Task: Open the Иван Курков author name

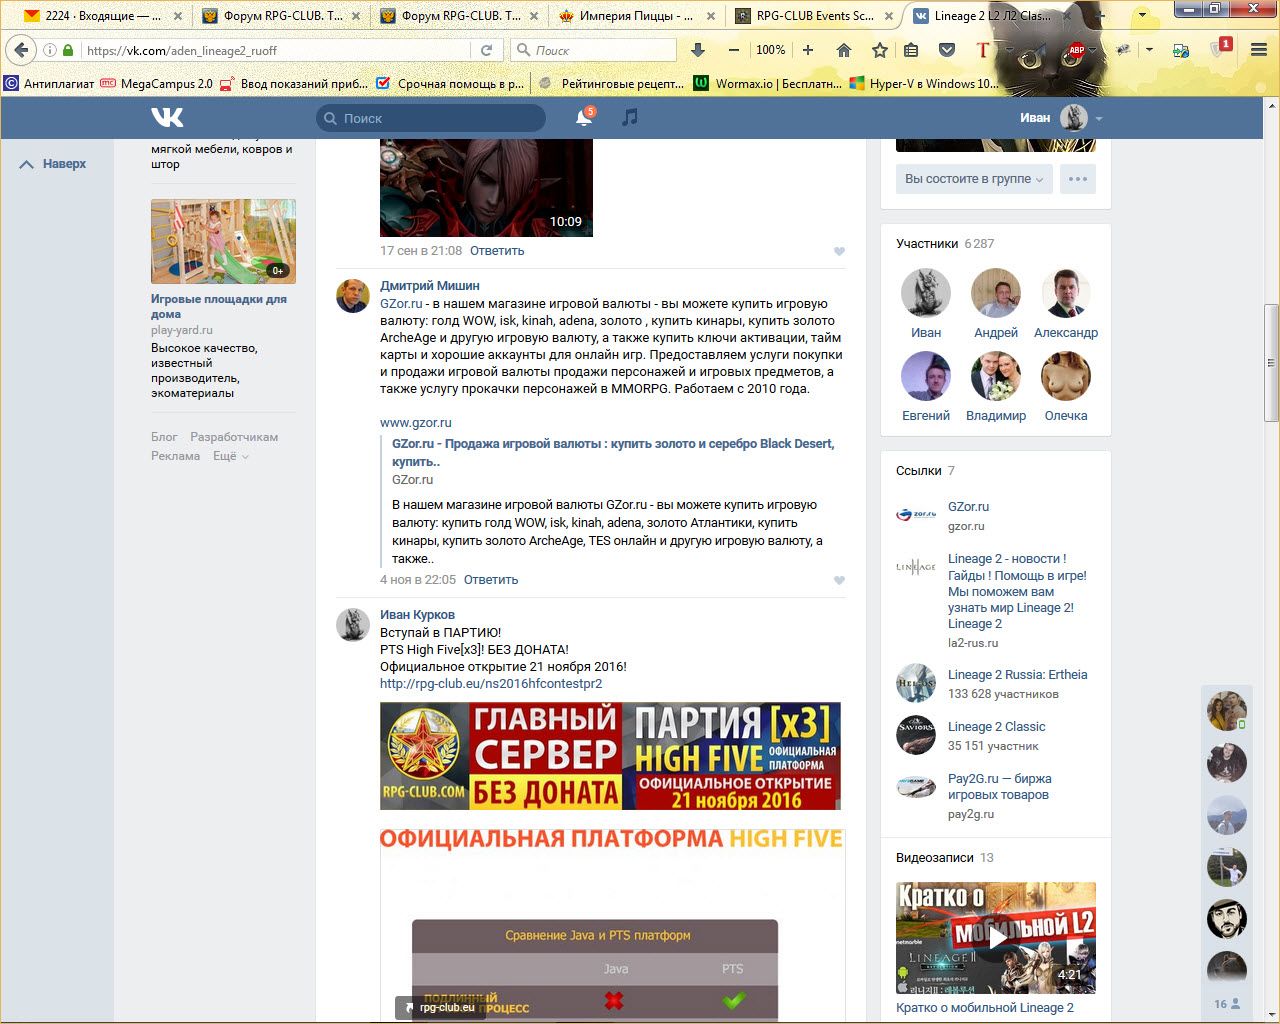Action: point(417,615)
